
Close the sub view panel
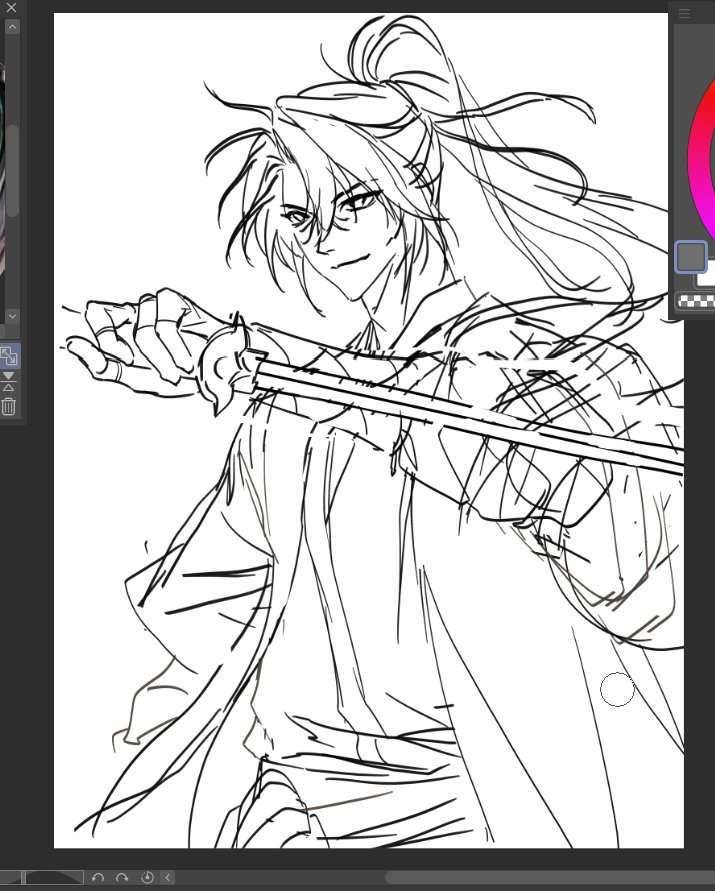10,7
